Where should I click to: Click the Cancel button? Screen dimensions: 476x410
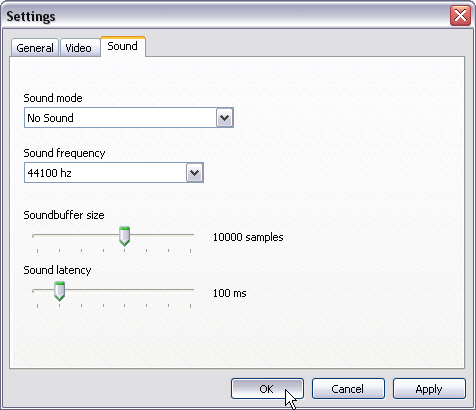[x=348, y=389]
